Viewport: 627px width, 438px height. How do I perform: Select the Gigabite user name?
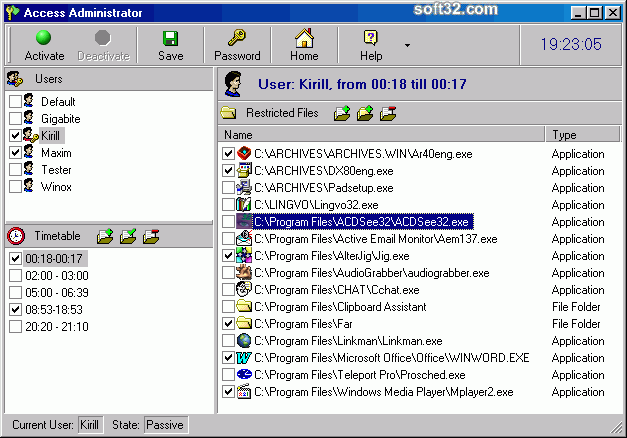coord(61,119)
